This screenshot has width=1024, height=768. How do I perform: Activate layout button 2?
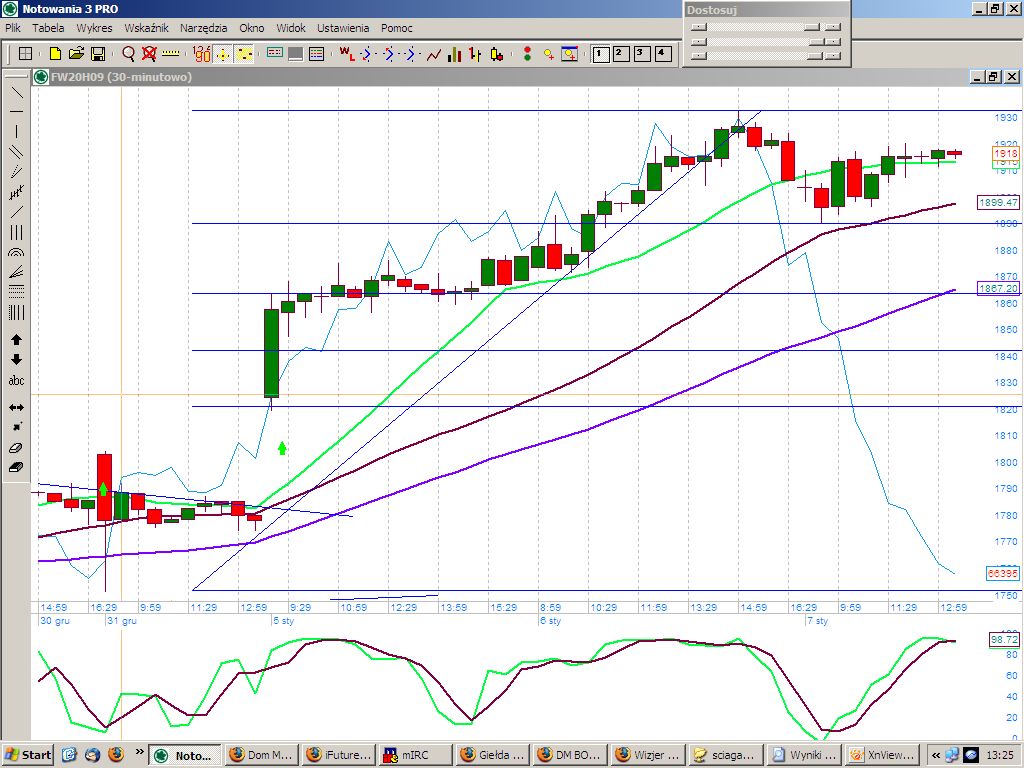tap(620, 54)
